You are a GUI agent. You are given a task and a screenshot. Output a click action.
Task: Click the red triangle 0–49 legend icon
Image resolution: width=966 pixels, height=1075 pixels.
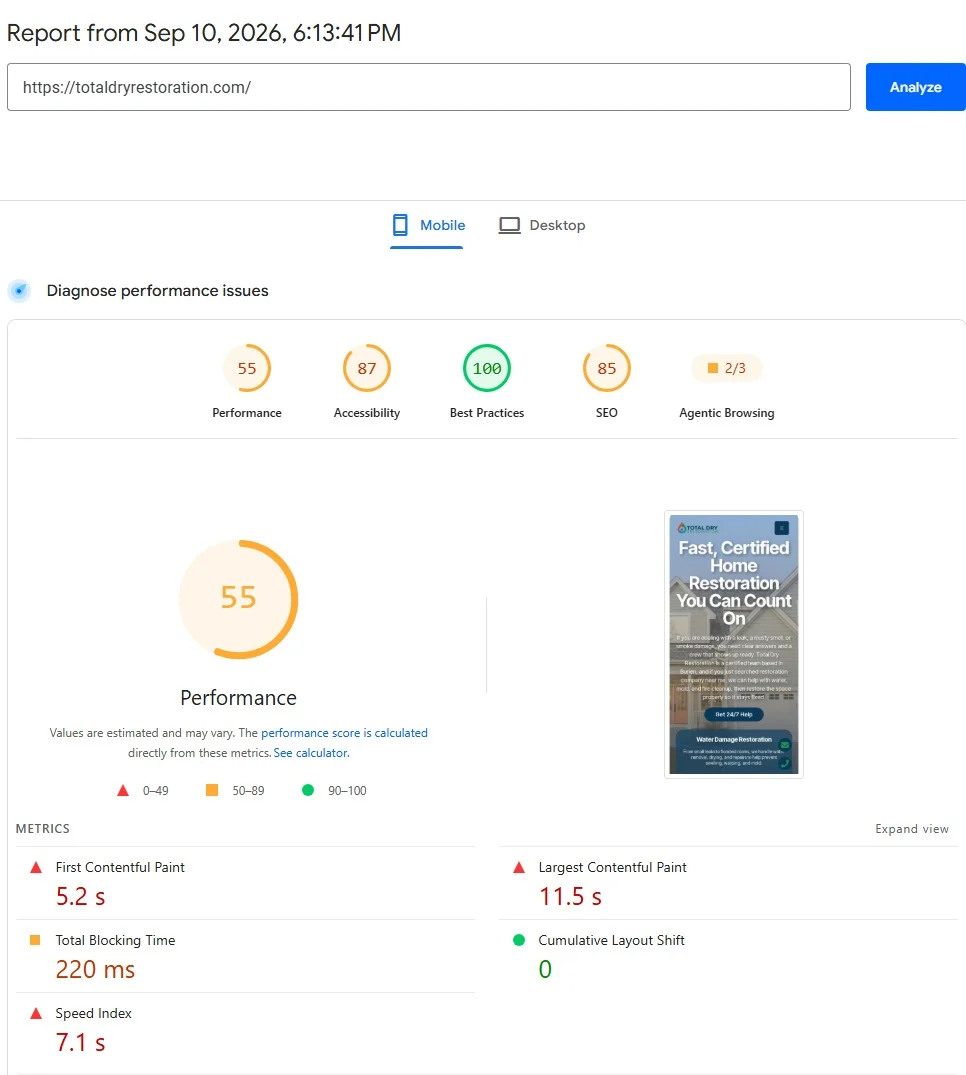123,790
